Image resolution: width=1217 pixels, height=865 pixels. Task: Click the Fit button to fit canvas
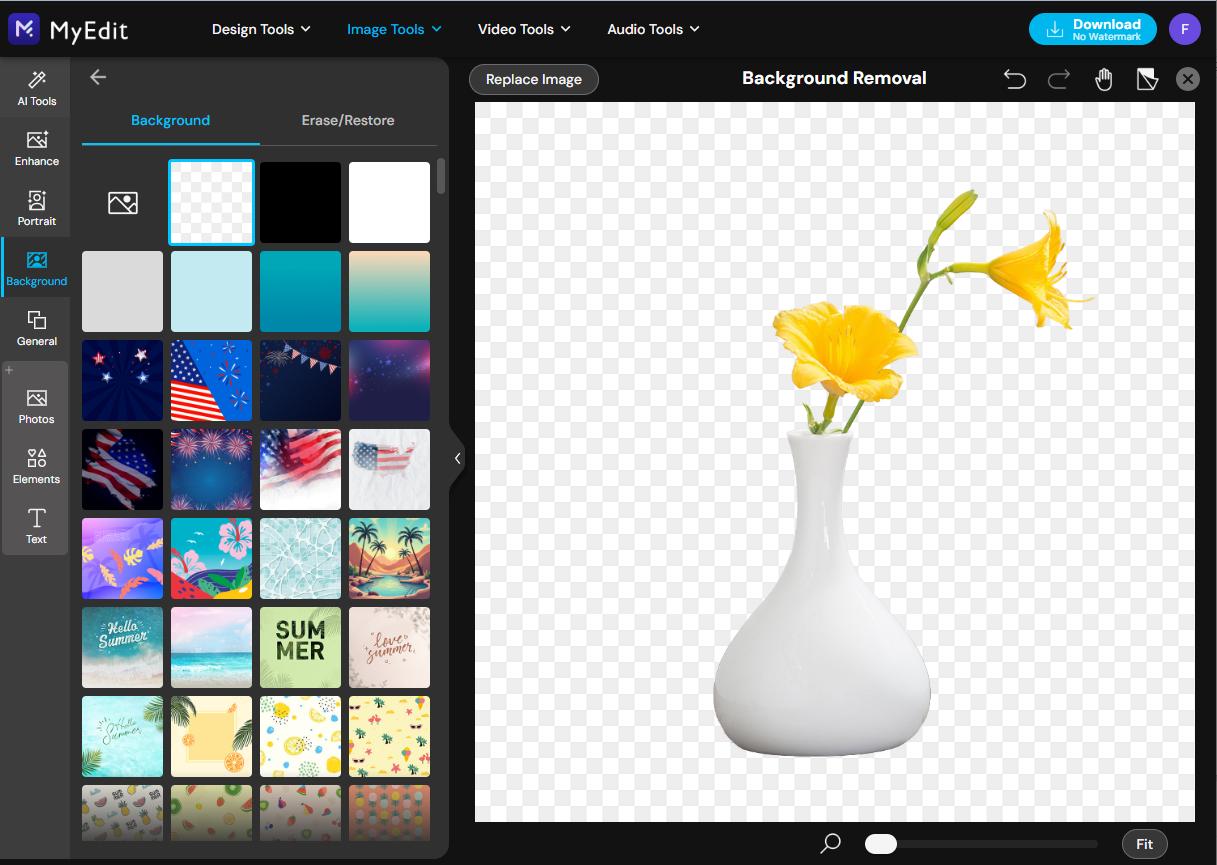1144,844
